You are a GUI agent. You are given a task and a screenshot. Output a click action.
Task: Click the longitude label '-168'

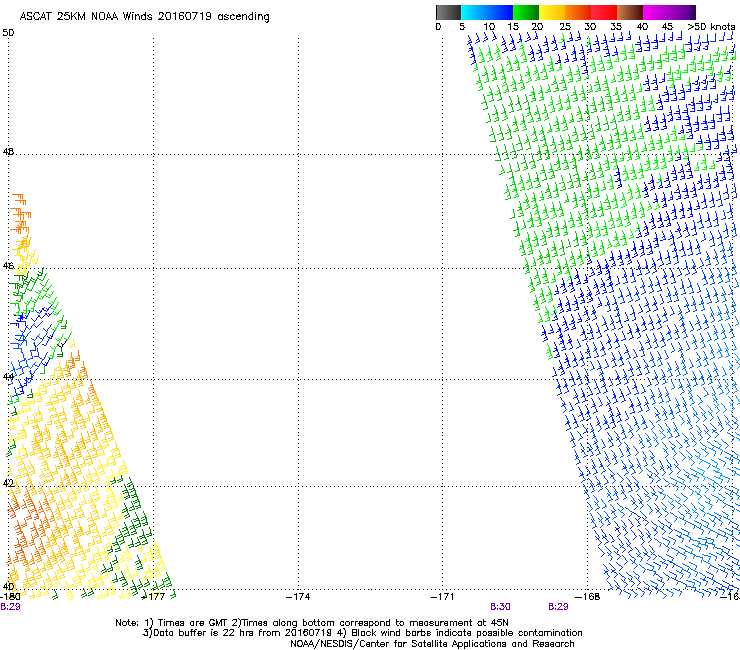click(x=588, y=597)
